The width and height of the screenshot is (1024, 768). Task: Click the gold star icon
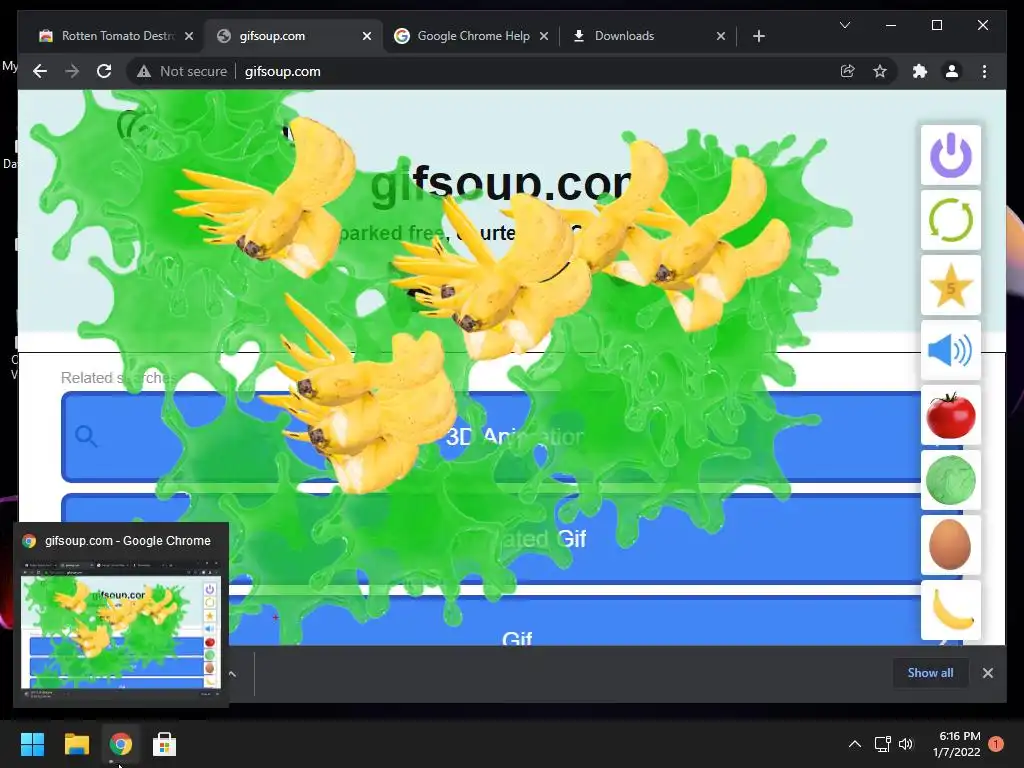pos(951,285)
